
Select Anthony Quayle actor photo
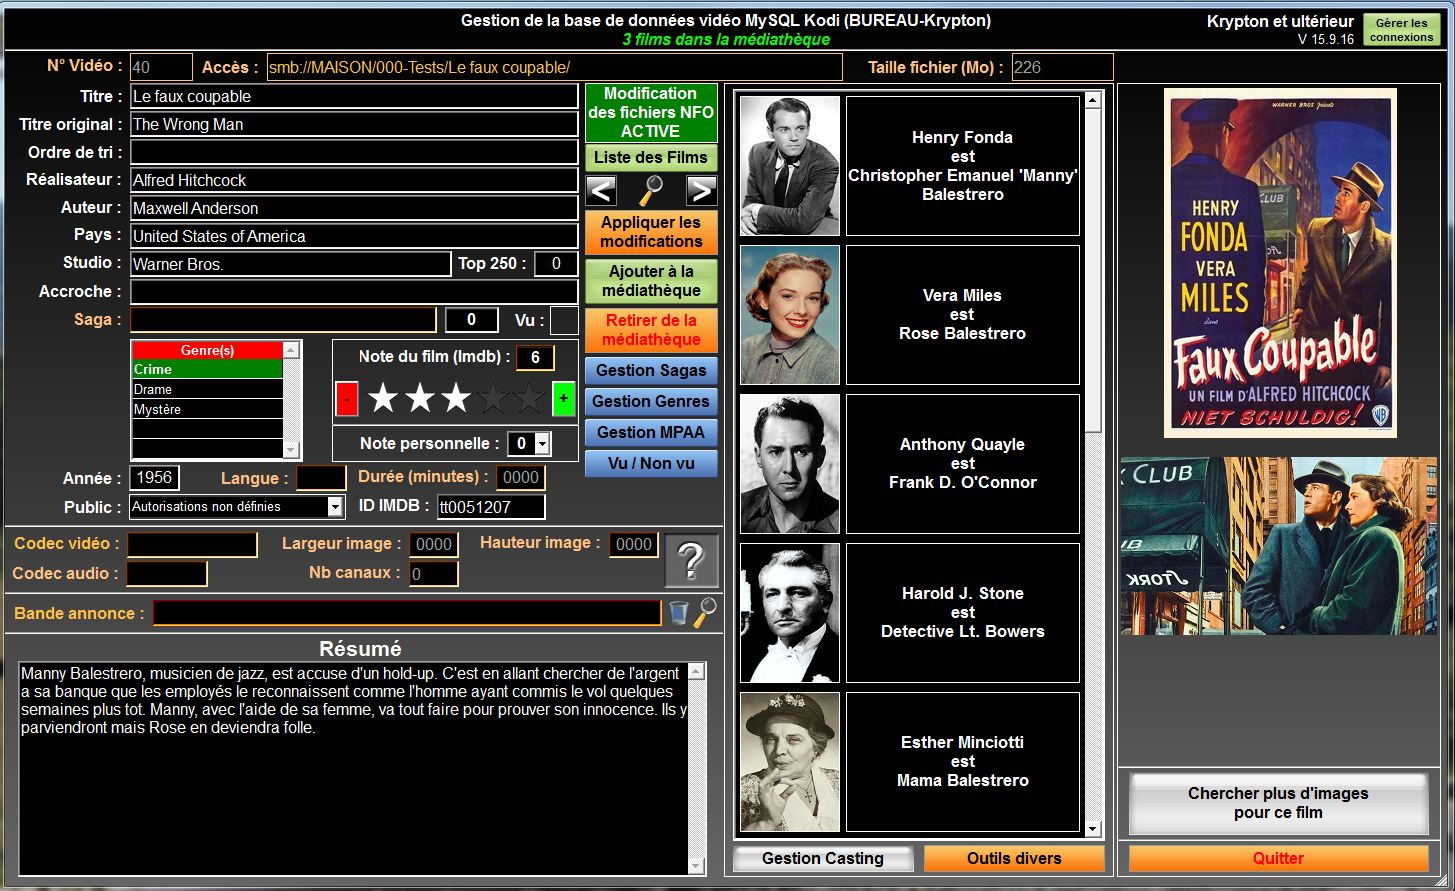790,464
